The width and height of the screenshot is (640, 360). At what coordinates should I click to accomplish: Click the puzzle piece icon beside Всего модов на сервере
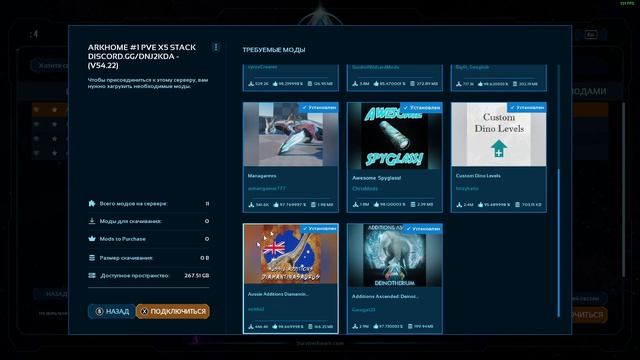92,203
